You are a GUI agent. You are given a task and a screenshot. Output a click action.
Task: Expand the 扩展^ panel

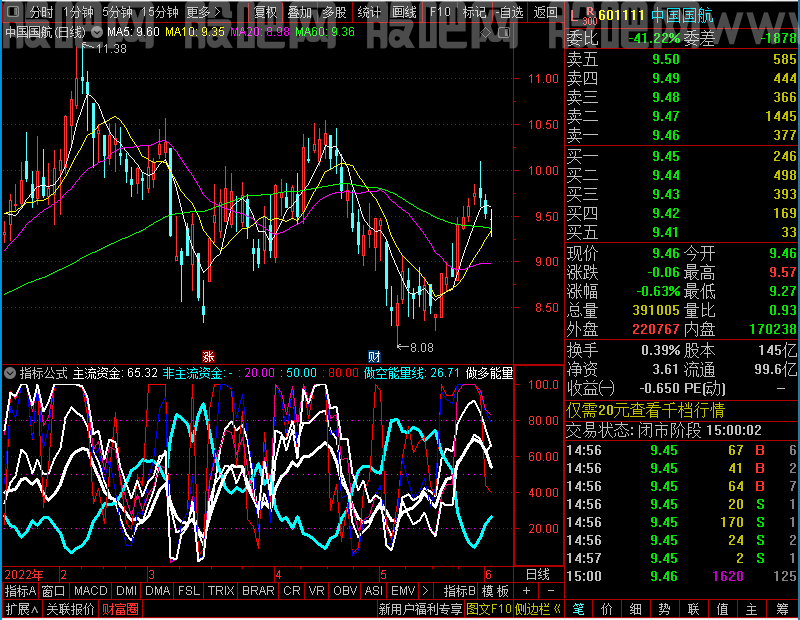[22, 609]
